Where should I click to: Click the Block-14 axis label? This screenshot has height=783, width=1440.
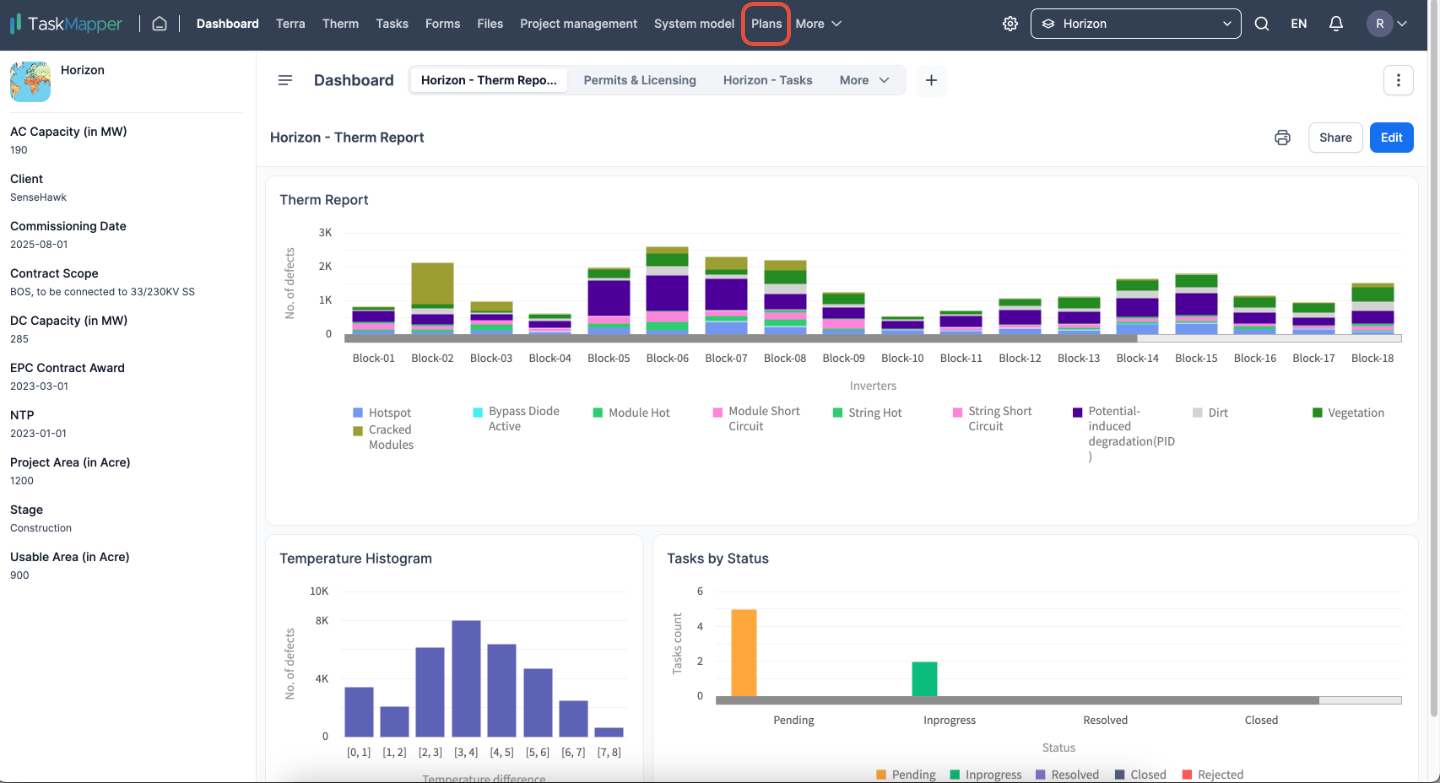click(x=1137, y=358)
